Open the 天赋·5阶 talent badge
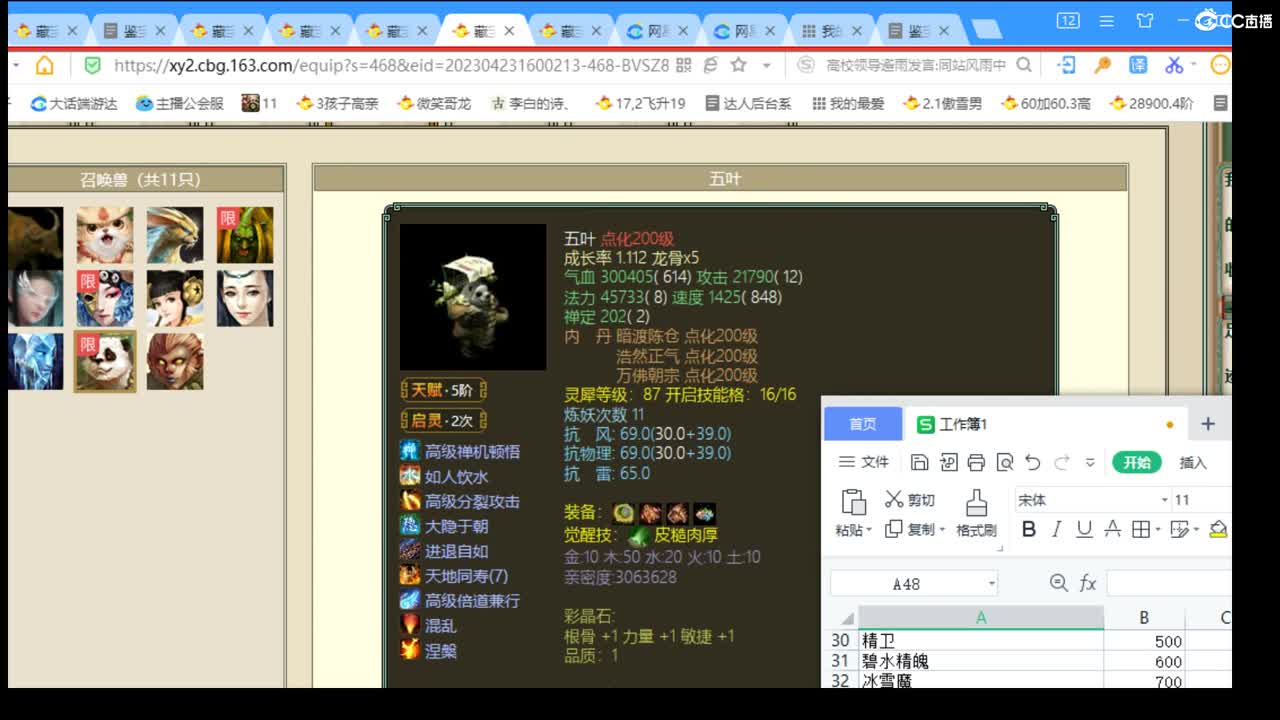The width and height of the screenshot is (1280, 720). point(443,390)
